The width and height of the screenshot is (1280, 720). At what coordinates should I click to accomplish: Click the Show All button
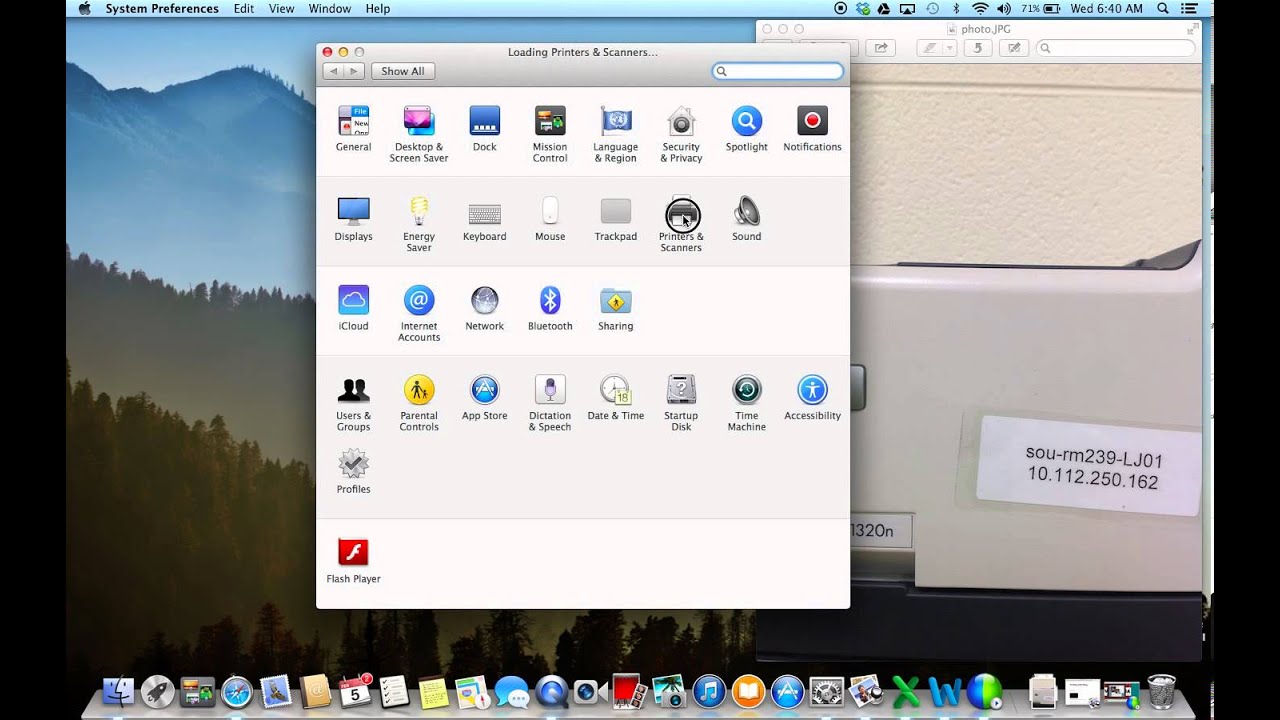tap(402, 71)
